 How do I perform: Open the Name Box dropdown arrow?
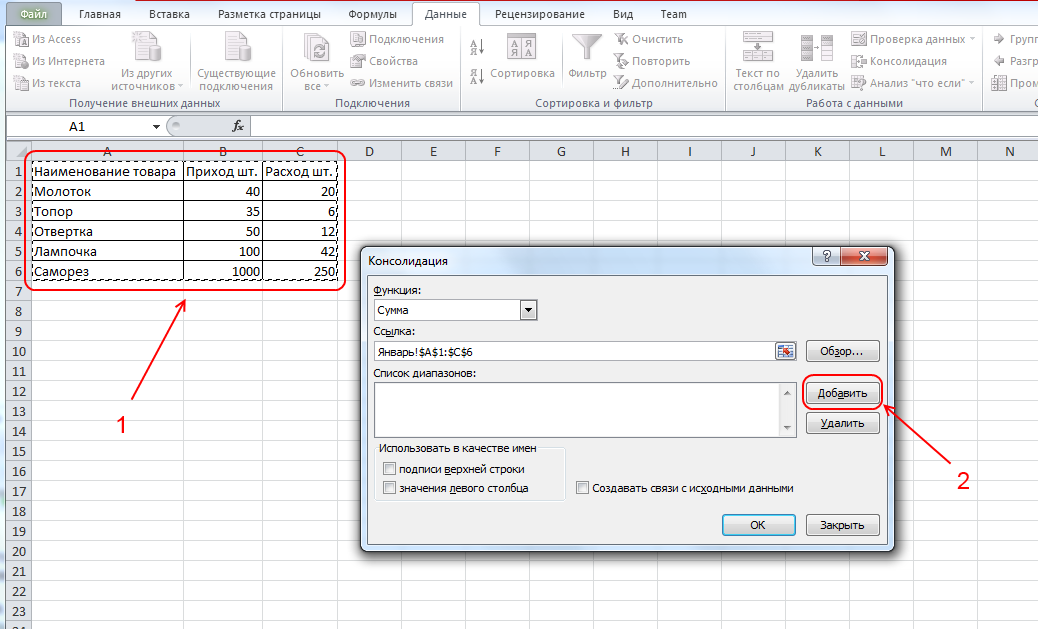(156, 126)
